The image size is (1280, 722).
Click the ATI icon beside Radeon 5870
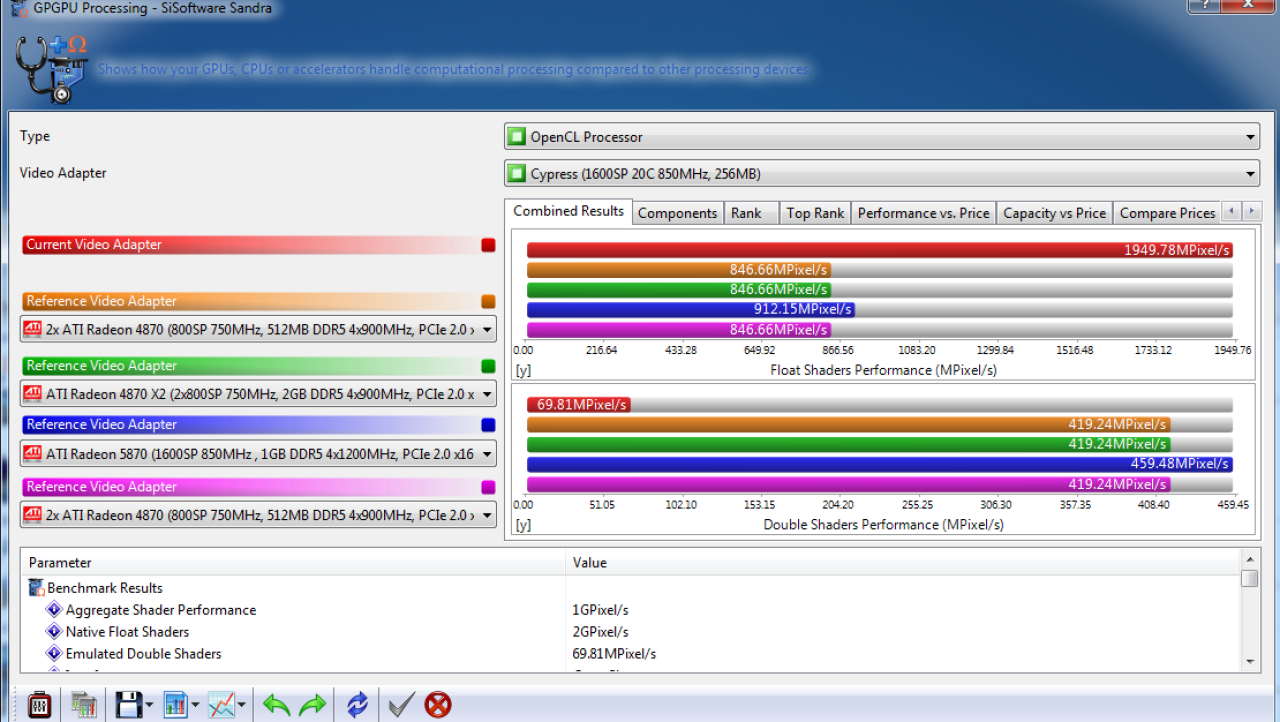coord(32,454)
